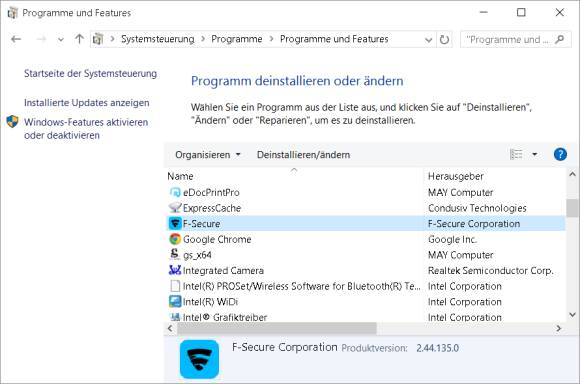
Task: Open Installierte Updates anzeigen link
Action: (87, 103)
